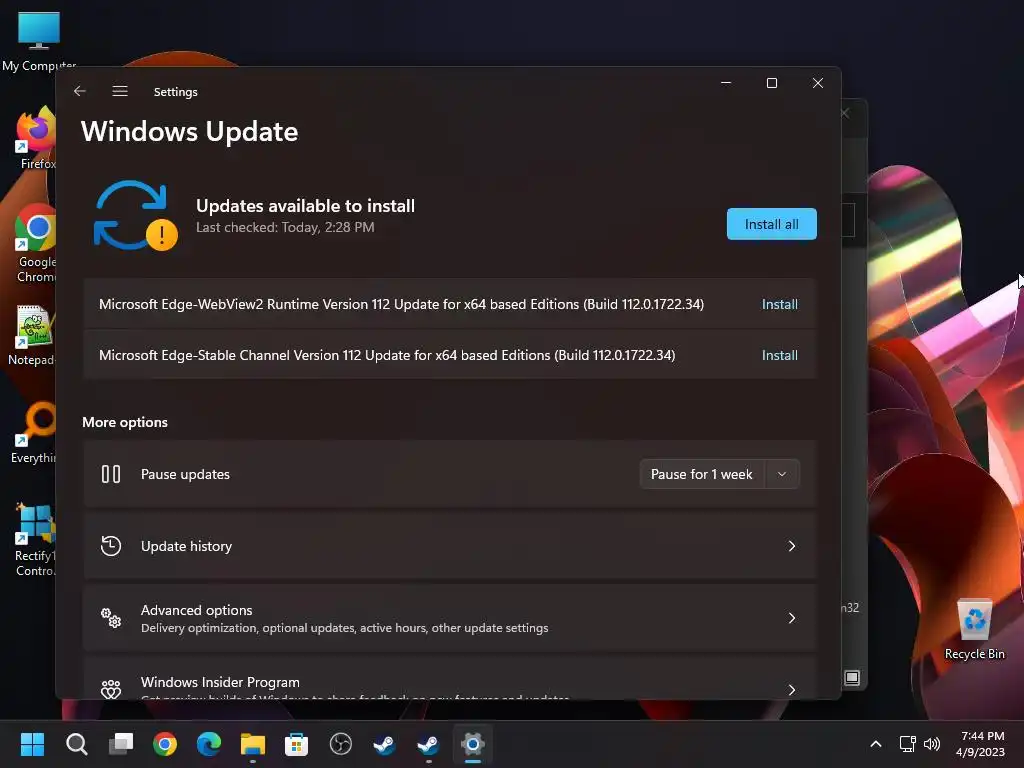This screenshot has width=1024, height=768.
Task: Launch Google Chrome from the taskbar
Action: pyautogui.click(x=165, y=744)
